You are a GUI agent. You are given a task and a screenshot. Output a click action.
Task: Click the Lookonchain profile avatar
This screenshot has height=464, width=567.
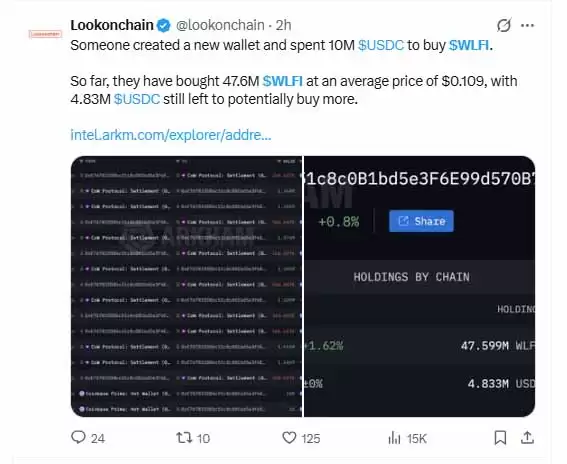(45, 34)
